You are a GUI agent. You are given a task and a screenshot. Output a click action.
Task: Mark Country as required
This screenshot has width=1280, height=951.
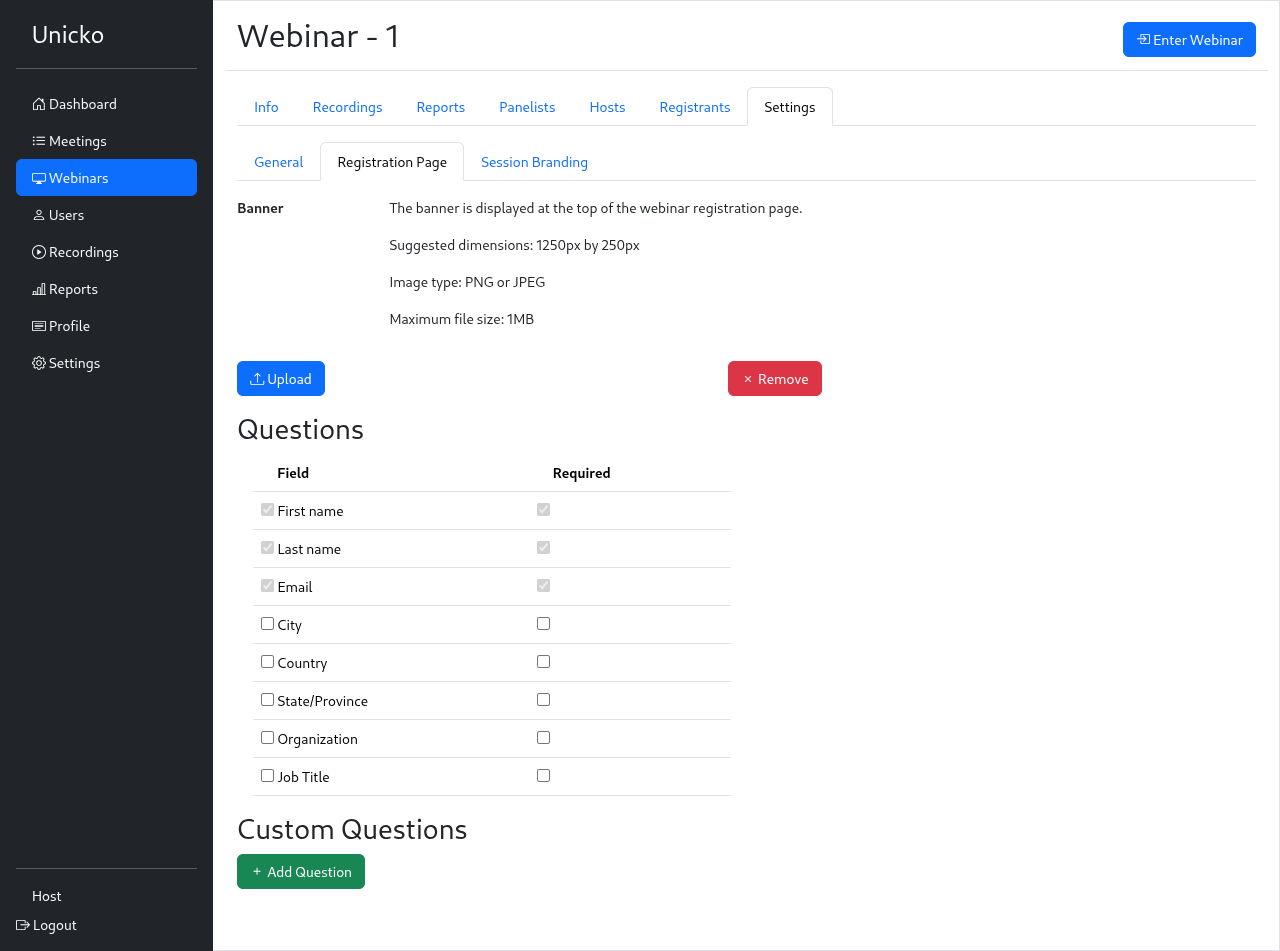(x=543, y=662)
